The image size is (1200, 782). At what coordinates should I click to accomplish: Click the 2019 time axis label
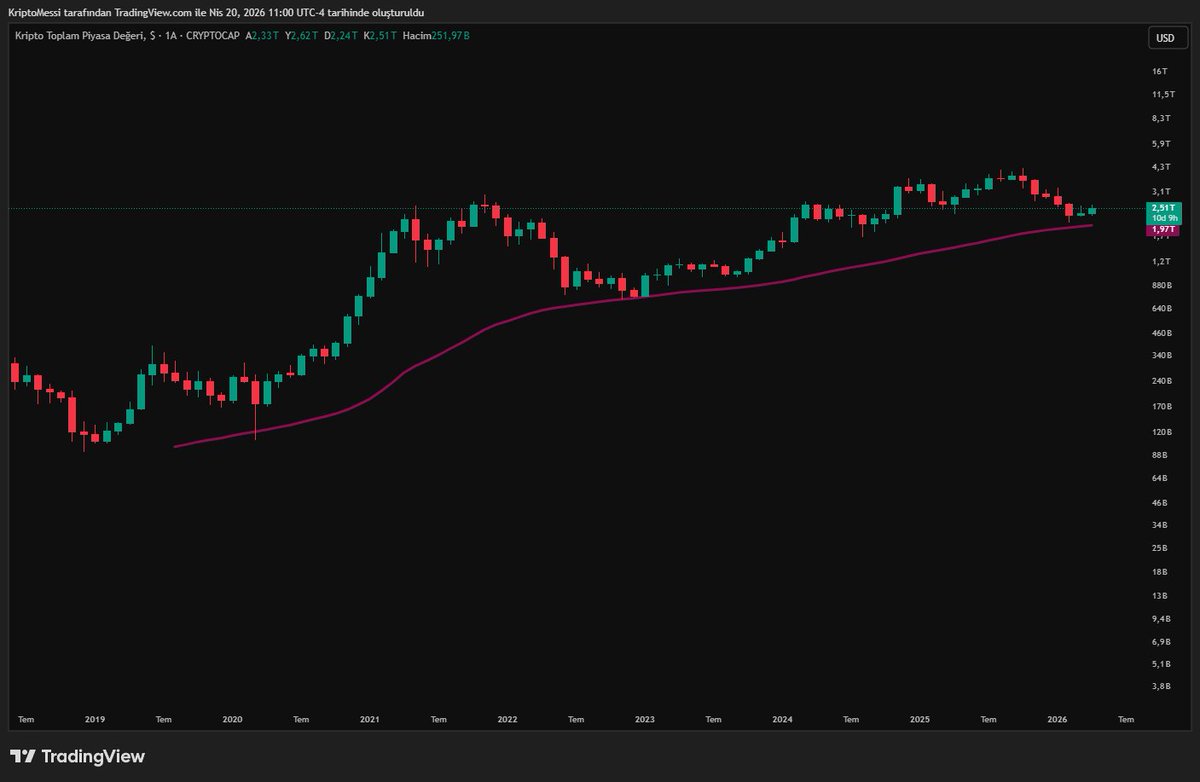pyautogui.click(x=95, y=719)
